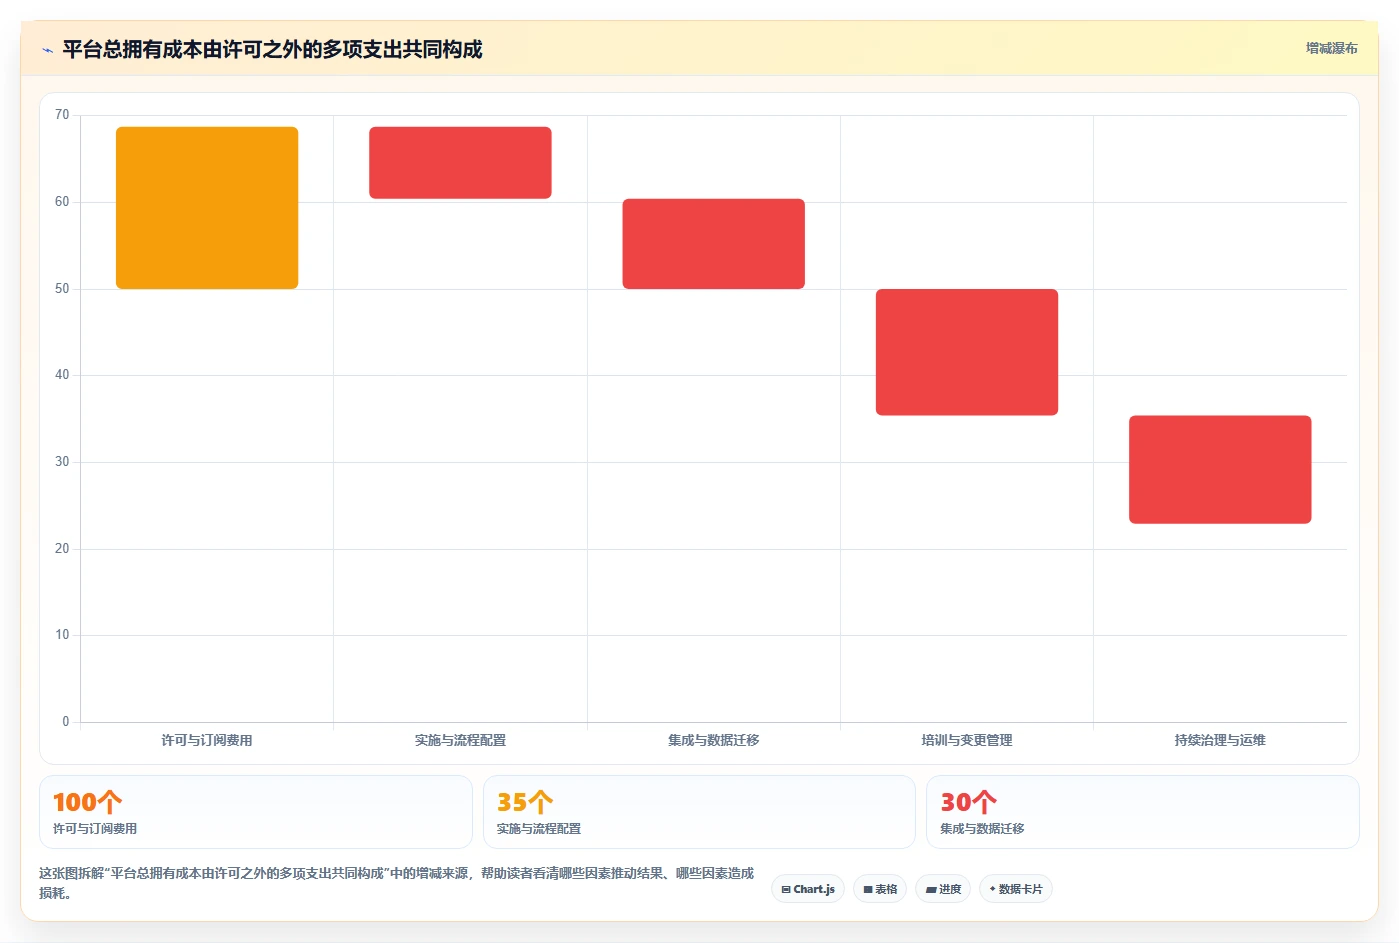Viewport: 1399px width, 943px height.
Task: Click the x-axis label 许可与订阅费用
Action: pos(207,740)
